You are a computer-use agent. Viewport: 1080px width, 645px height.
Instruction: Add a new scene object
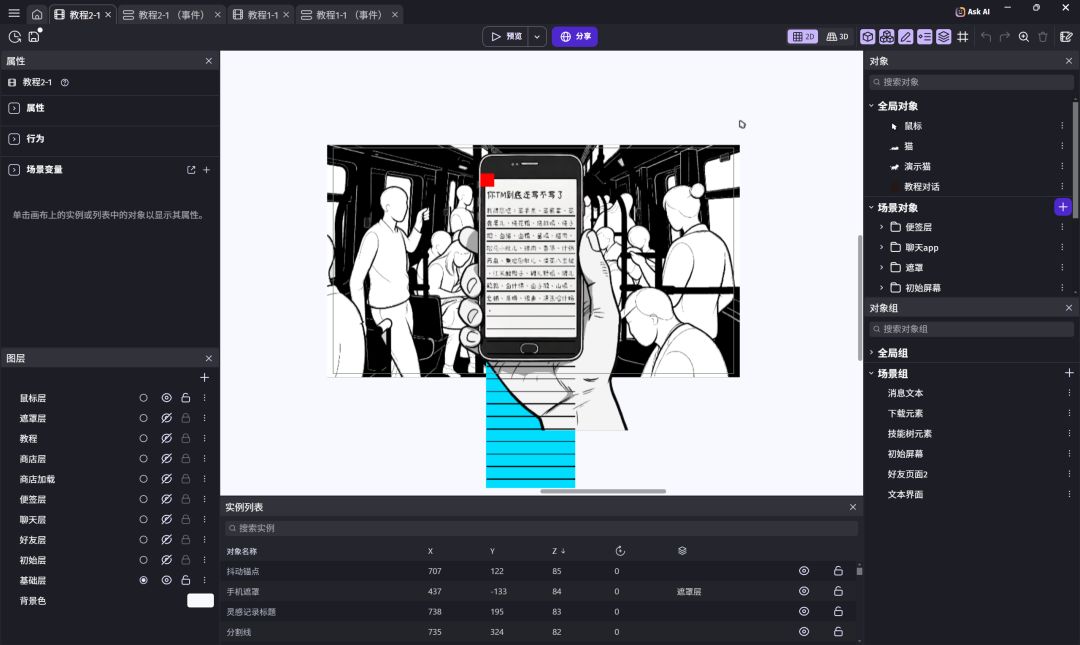pyautogui.click(x=1063, y=207)
